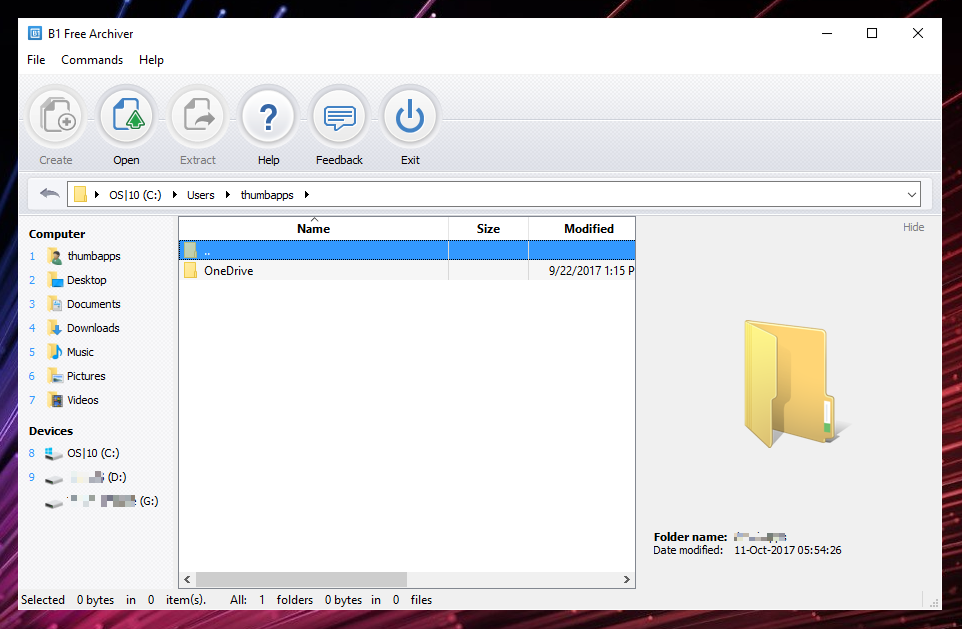This screenshot has width=962, height=629.
Task: Select the thumbapps sidebar label
Action: 94,256
